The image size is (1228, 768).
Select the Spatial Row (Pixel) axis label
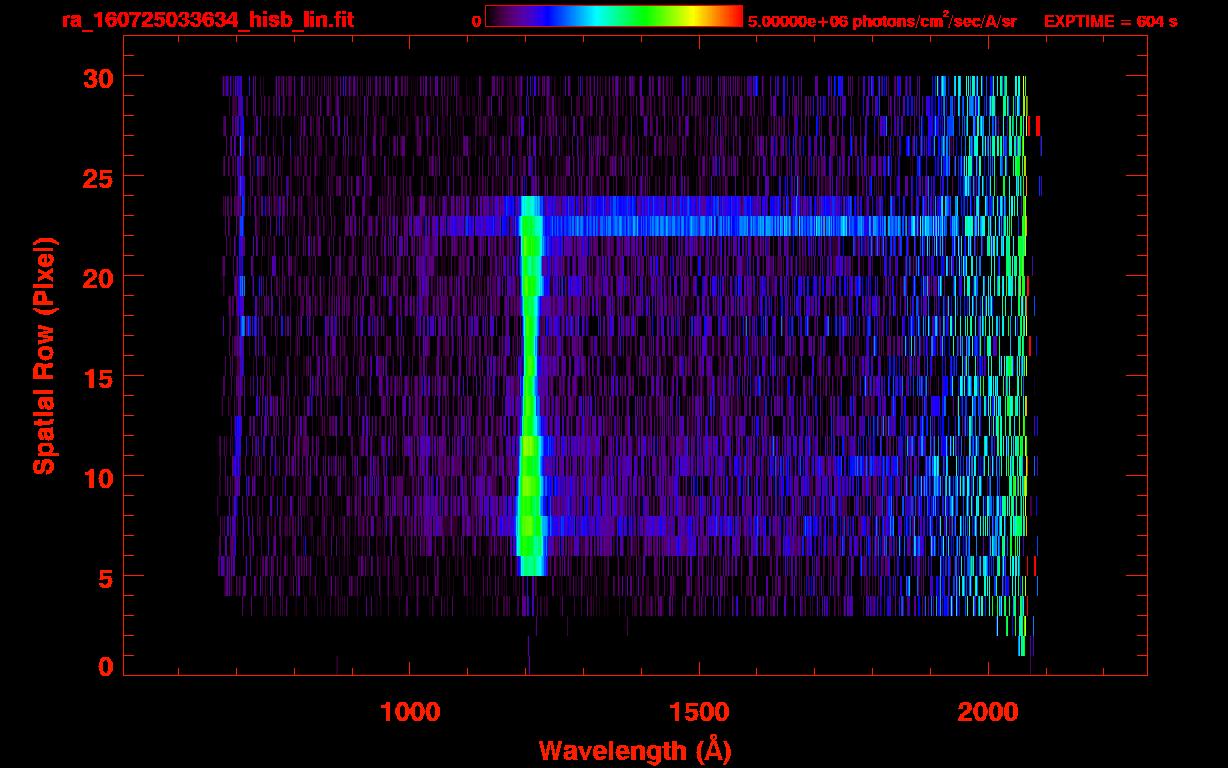pos(44,356)
